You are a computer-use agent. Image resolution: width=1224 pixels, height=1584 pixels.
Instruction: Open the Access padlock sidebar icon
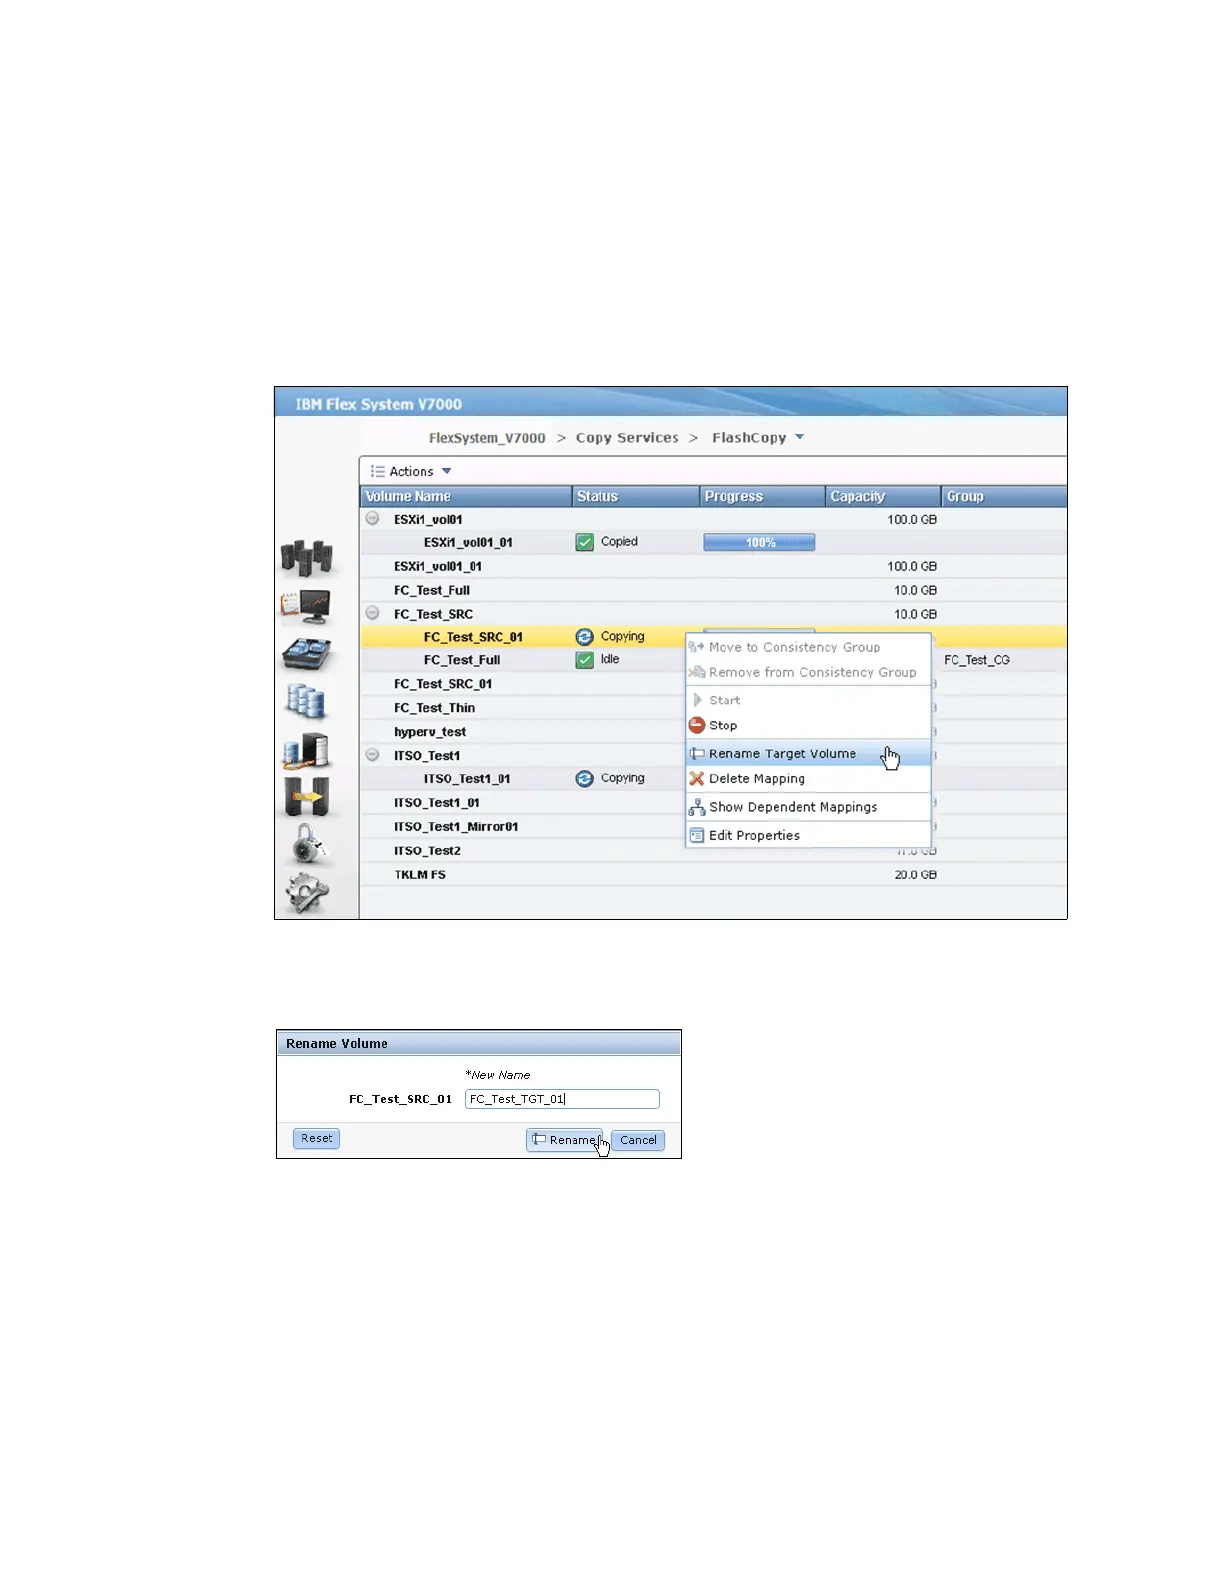click(308, 845)
